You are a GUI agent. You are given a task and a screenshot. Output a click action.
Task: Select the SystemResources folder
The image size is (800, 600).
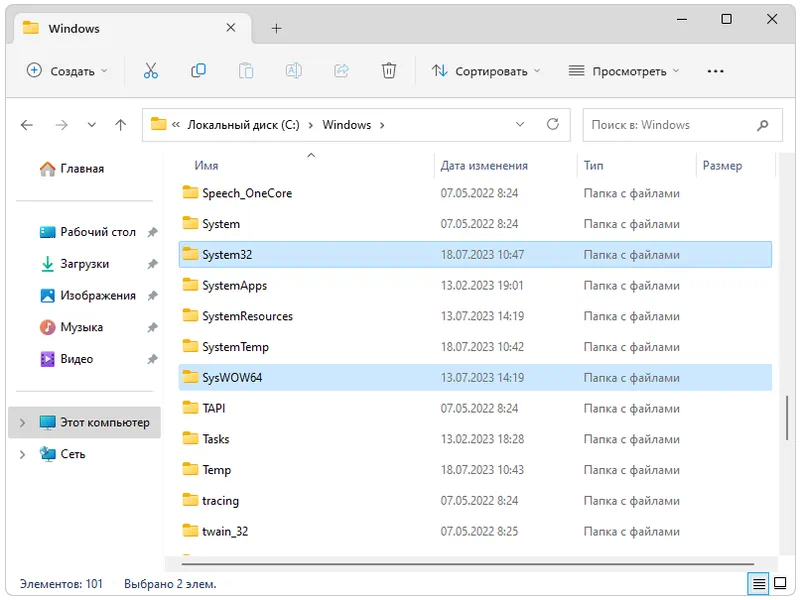click(475, 316)
